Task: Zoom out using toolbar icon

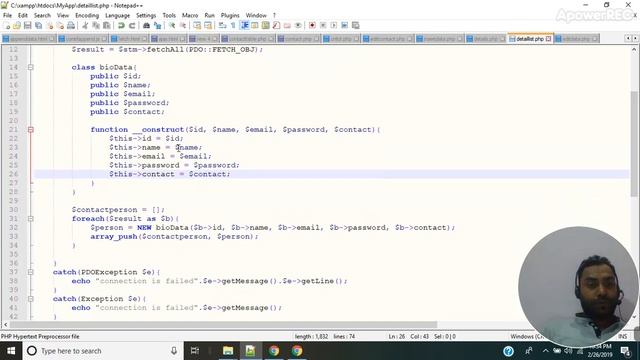Action: [x=183, y=25]
